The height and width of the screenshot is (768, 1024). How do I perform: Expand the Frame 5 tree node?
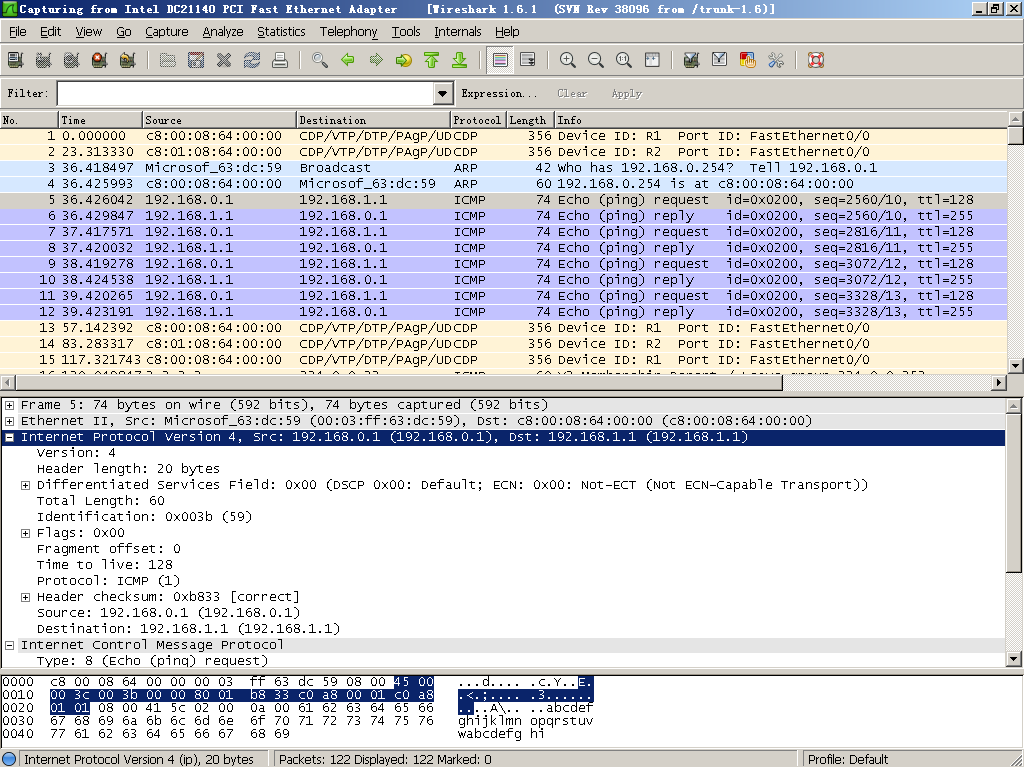(x=10, y=405)
